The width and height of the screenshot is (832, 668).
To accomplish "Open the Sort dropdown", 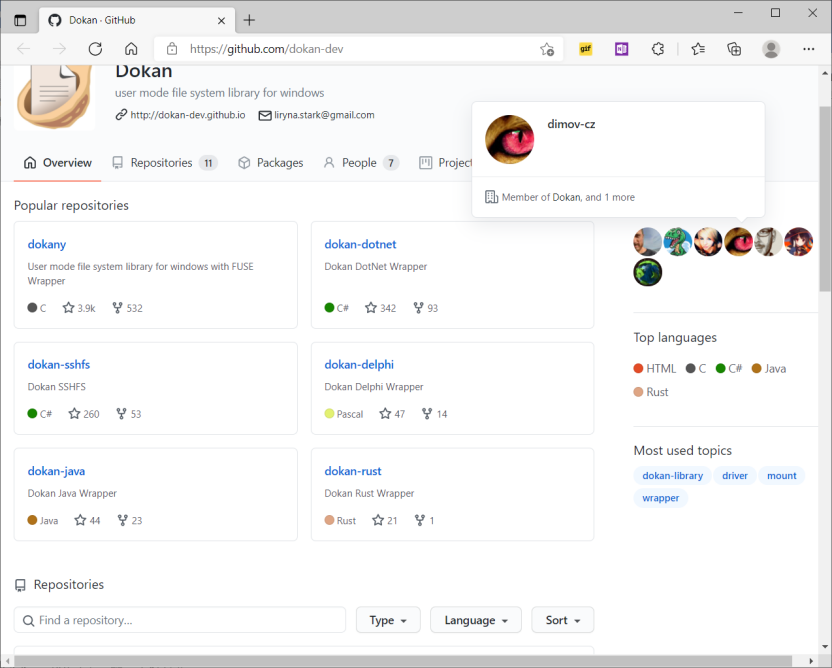I will [x=562, y=620].
